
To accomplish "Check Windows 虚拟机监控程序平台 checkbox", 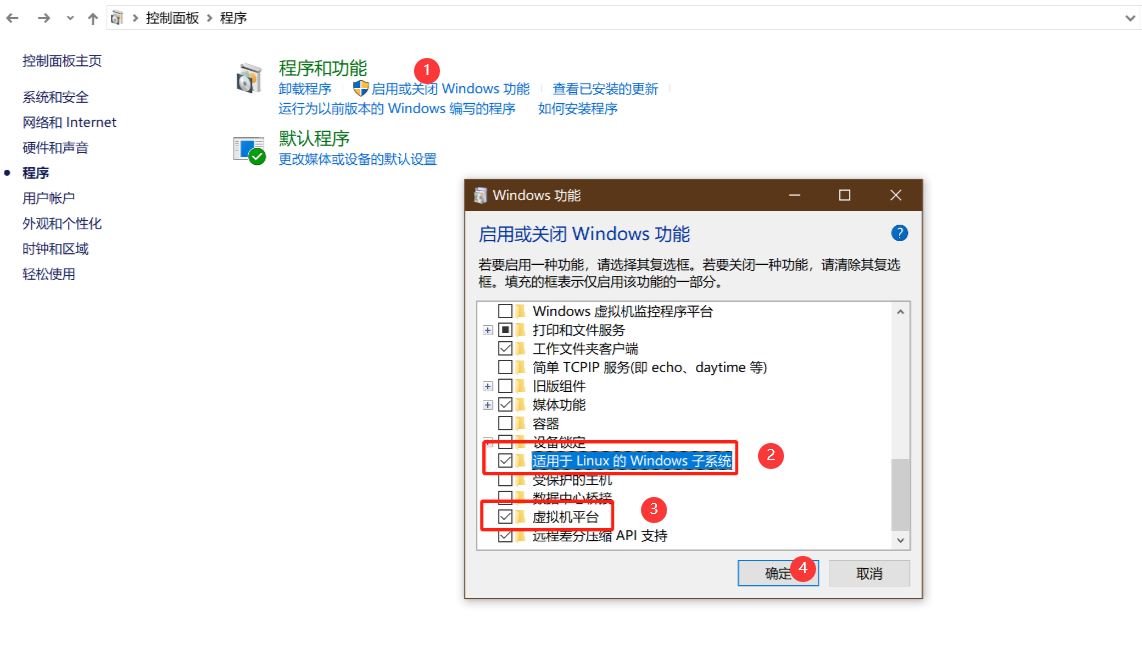I will [505, 311].
